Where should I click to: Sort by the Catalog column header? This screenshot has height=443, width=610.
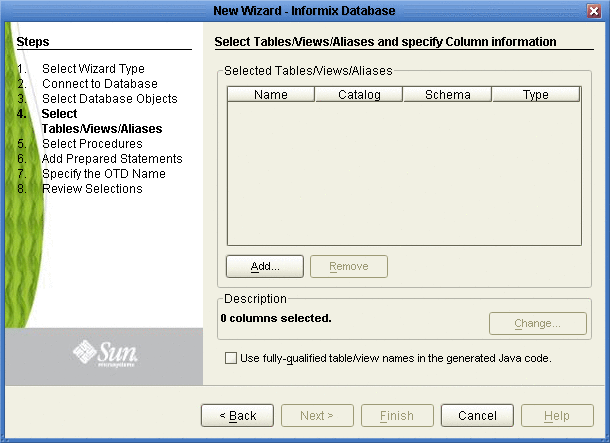(x=359, y=95)
